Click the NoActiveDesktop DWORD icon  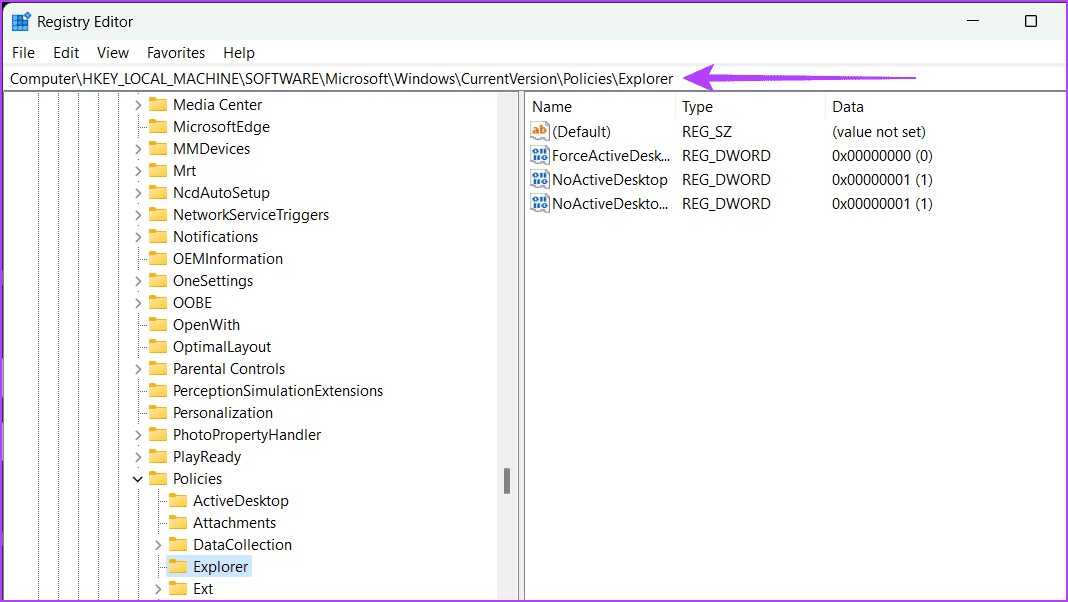539,179
